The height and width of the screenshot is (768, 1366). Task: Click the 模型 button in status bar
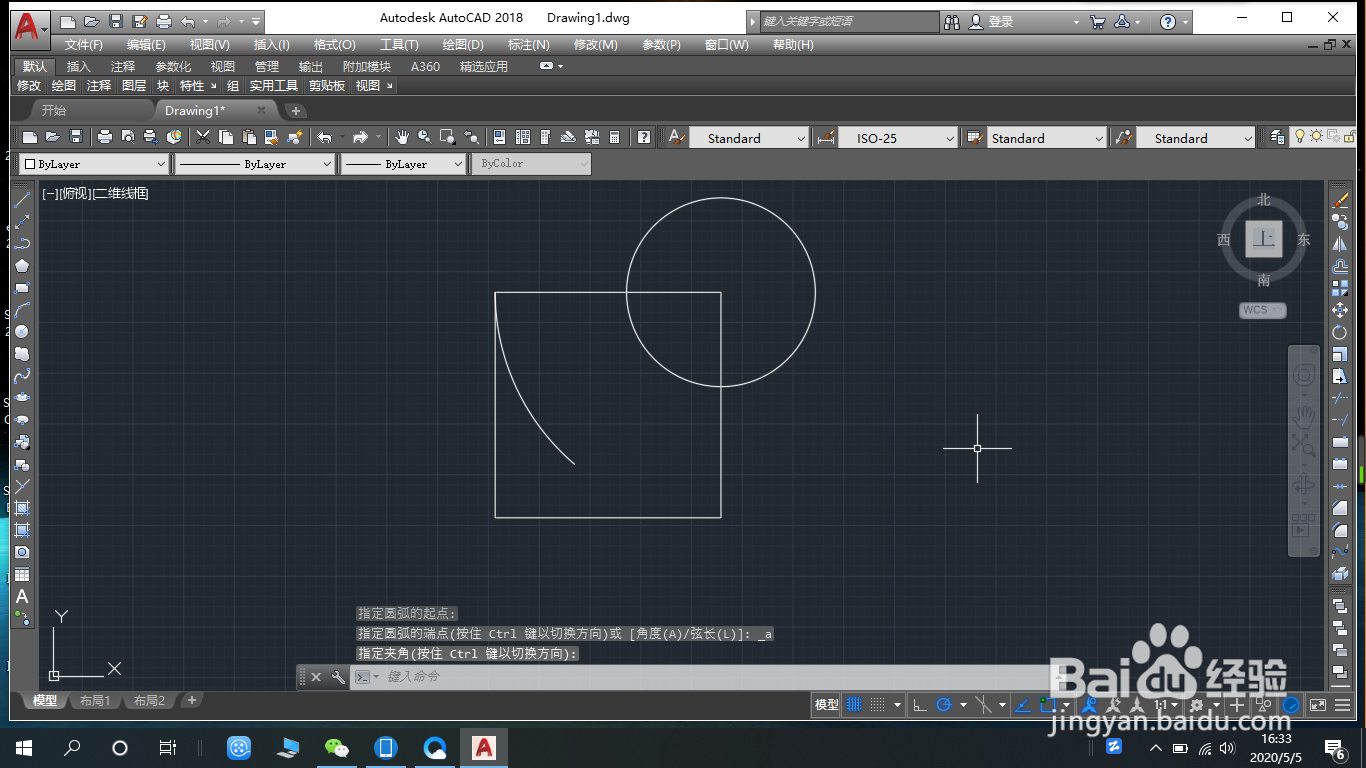827,705
